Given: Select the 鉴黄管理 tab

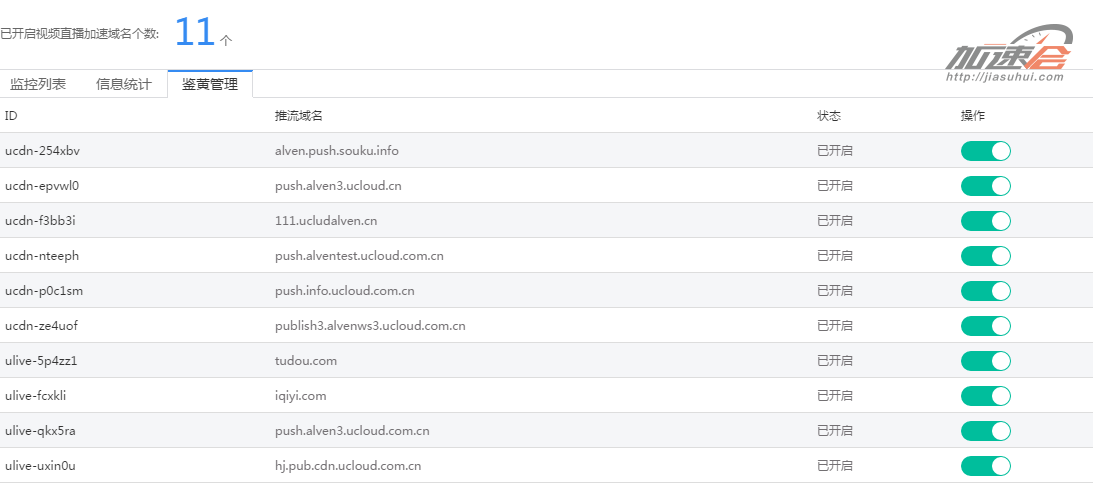Looking at the screenshot, I should pos(210,84).
